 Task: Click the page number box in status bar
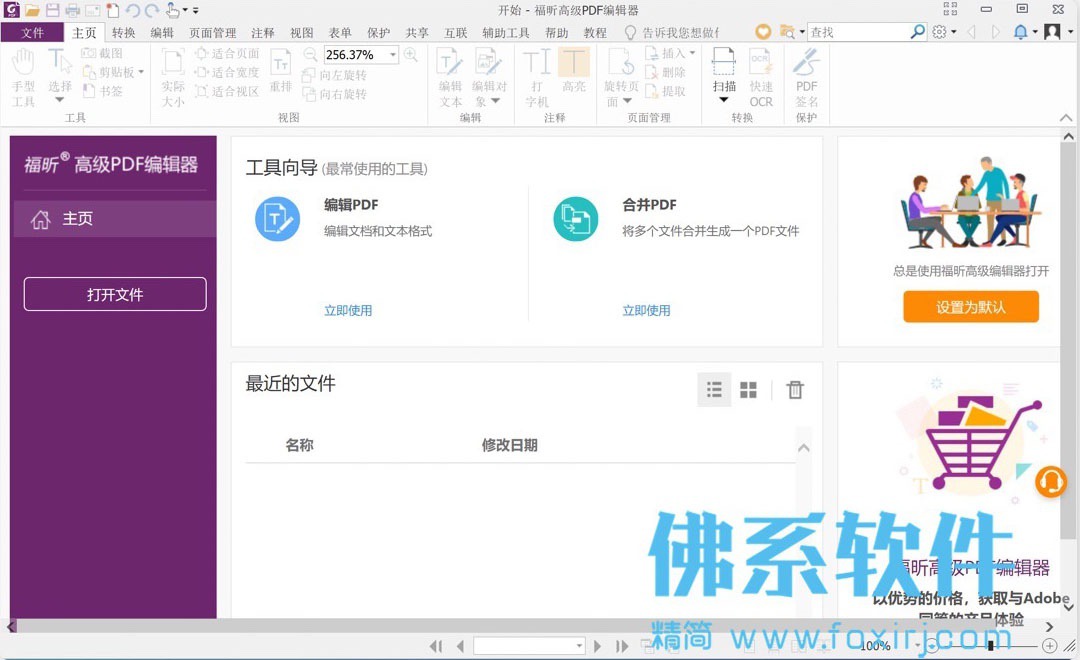click(x=529, y=646)
